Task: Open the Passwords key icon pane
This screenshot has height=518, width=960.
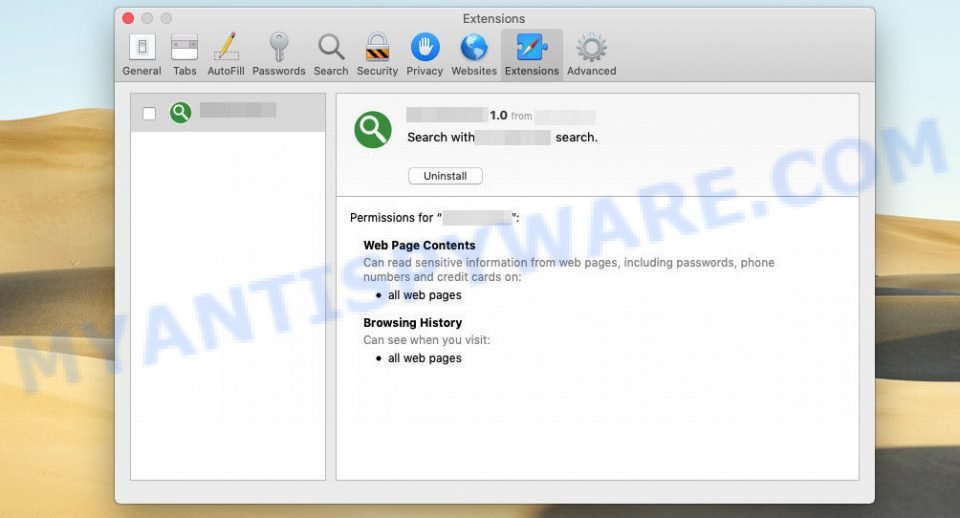Action: 279,55
